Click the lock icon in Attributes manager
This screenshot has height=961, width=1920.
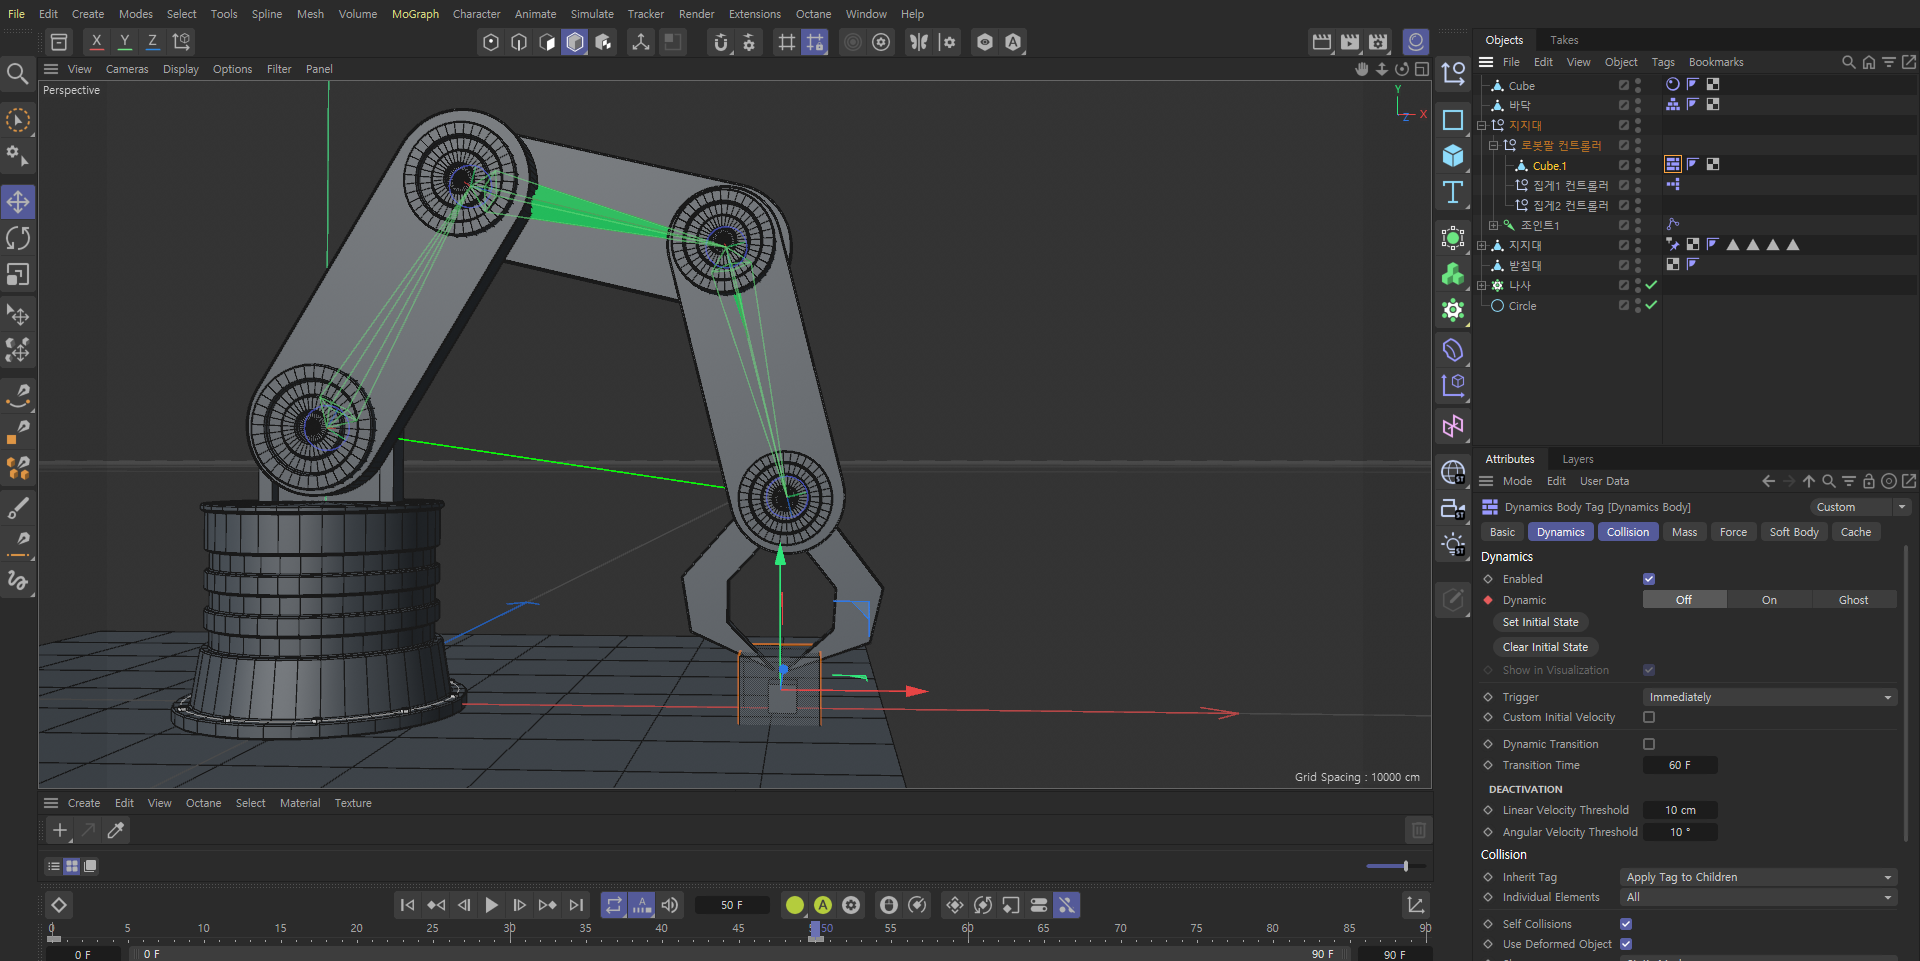1868,481
